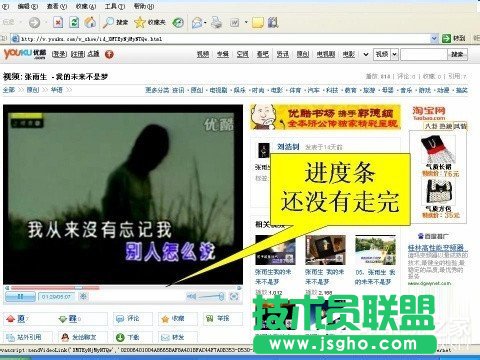Open third related video thumbnail with trees
The height and width of the screenshot is (360, 480).
click(x=375, y=250)
